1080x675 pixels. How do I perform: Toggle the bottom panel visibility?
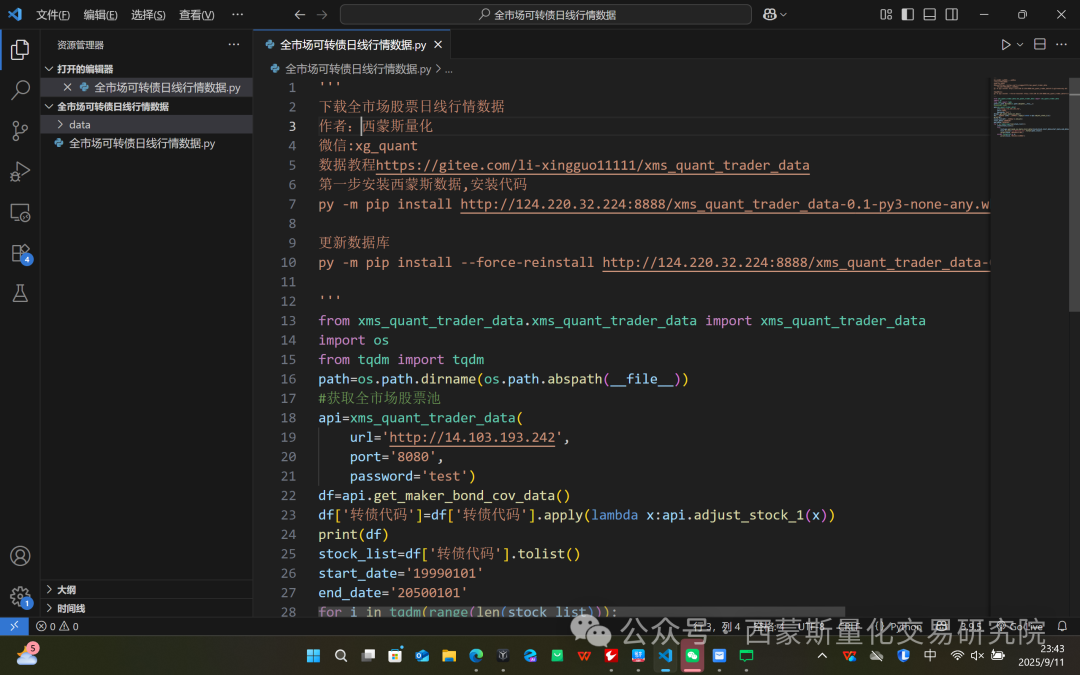(x=930, y=14)
